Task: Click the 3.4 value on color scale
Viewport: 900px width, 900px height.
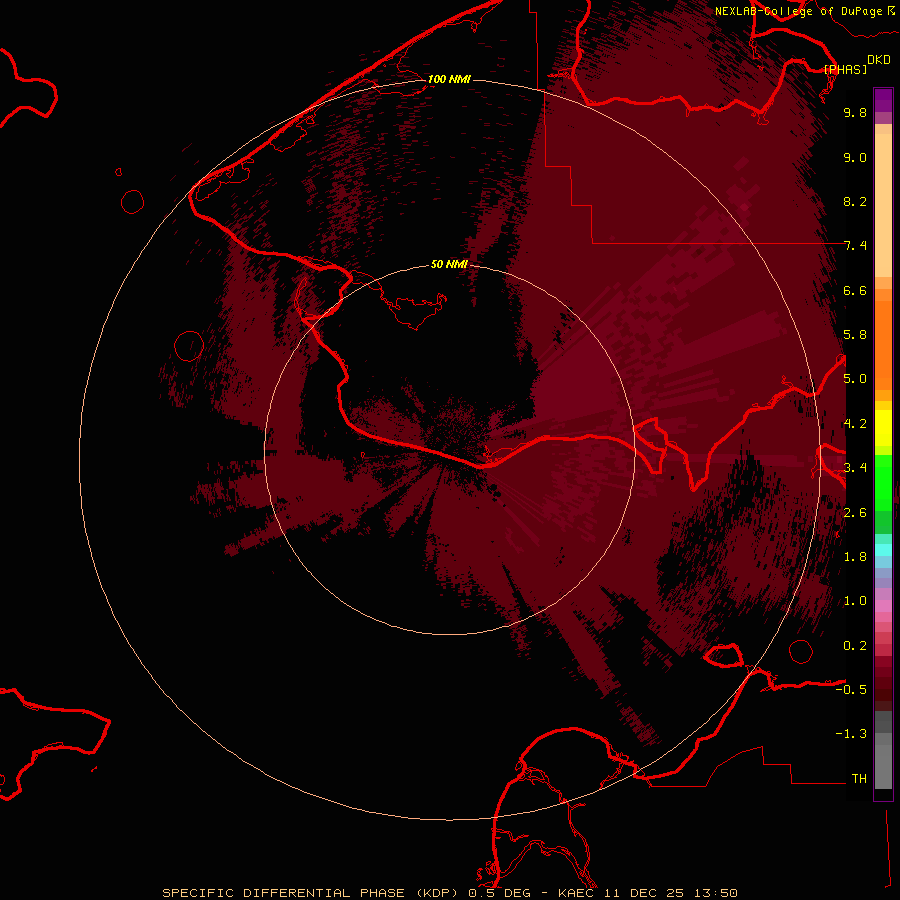Action: [855, 468]
